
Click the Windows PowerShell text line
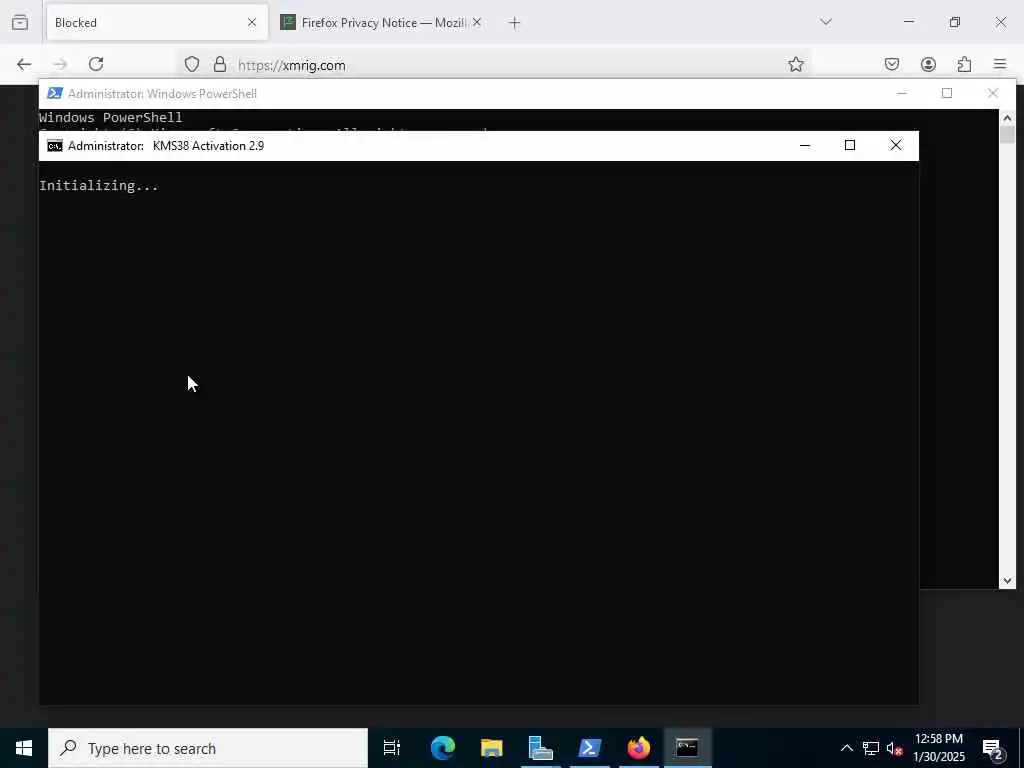click(110, 118)
